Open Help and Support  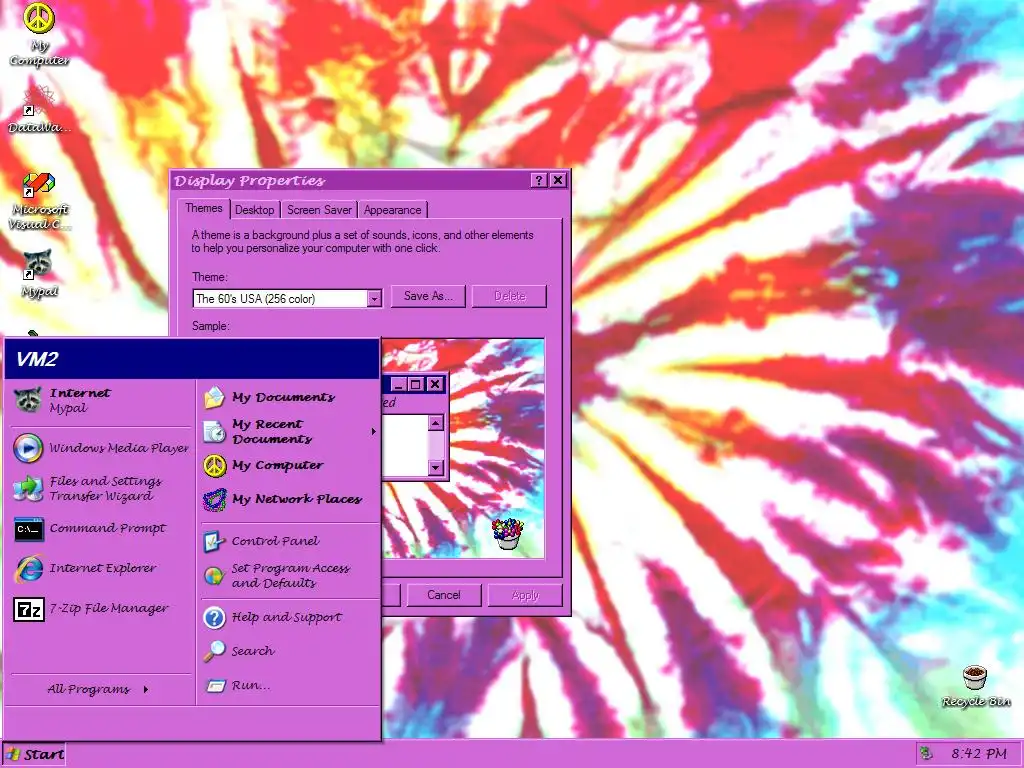pos(287,617)
